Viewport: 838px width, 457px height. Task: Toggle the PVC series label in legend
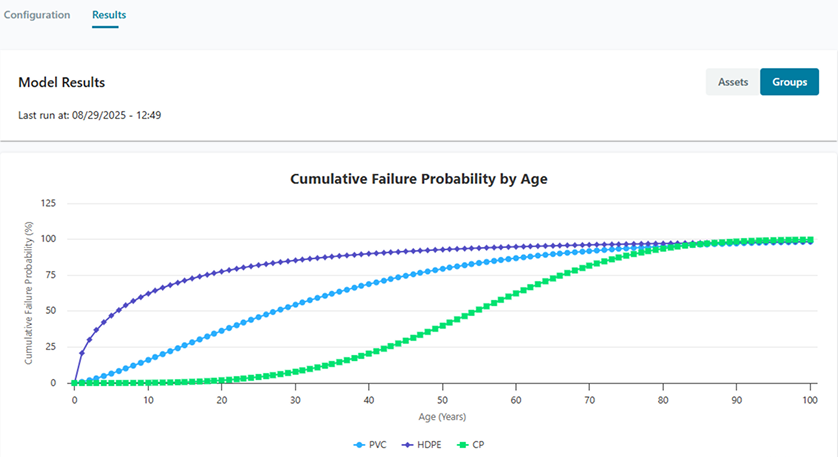(x=379, y=444)
